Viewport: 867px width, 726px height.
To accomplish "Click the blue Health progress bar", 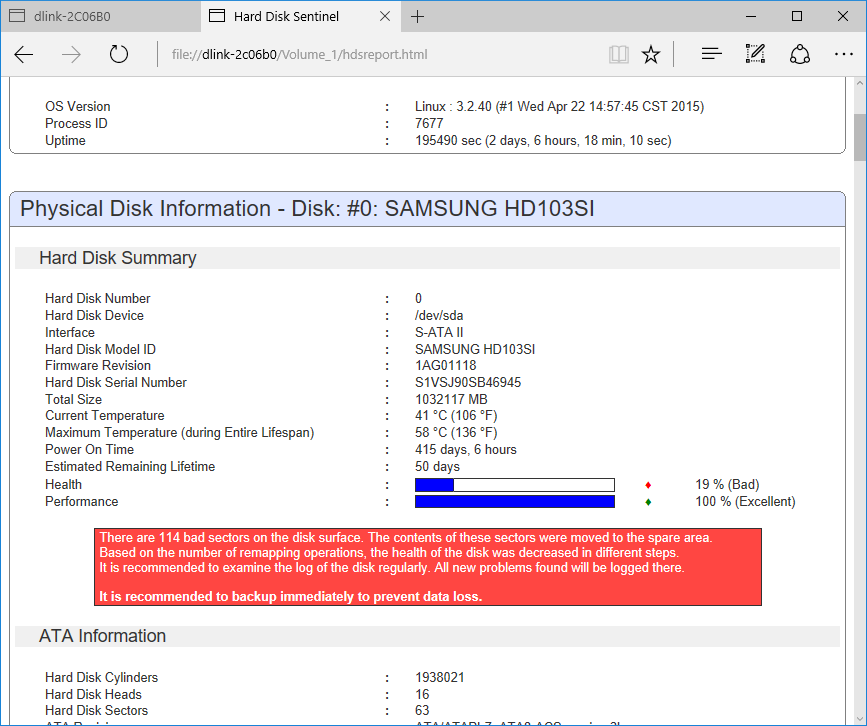I will [515, 485].
